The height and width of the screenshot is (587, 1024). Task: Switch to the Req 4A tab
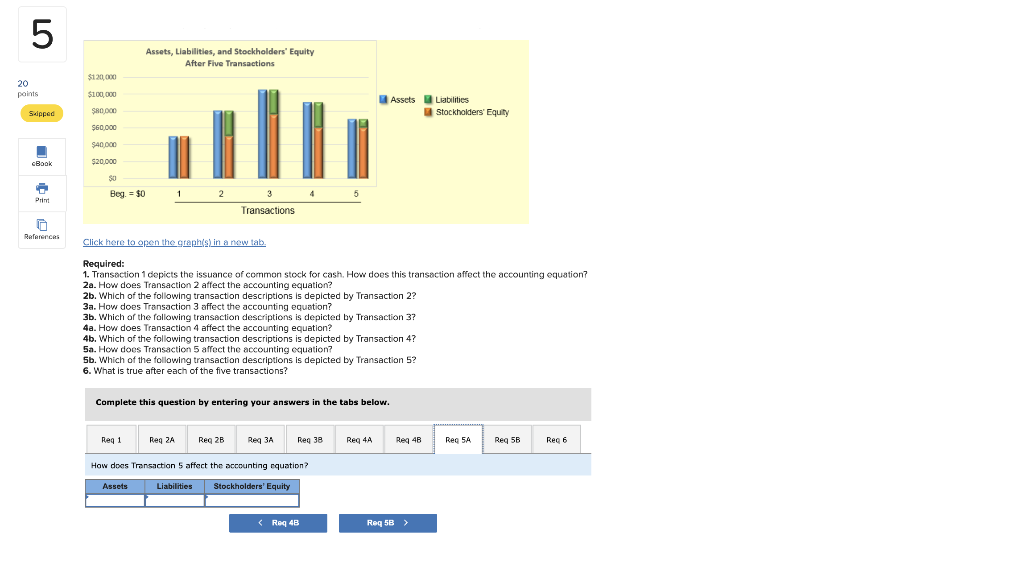tap(359, 438)
